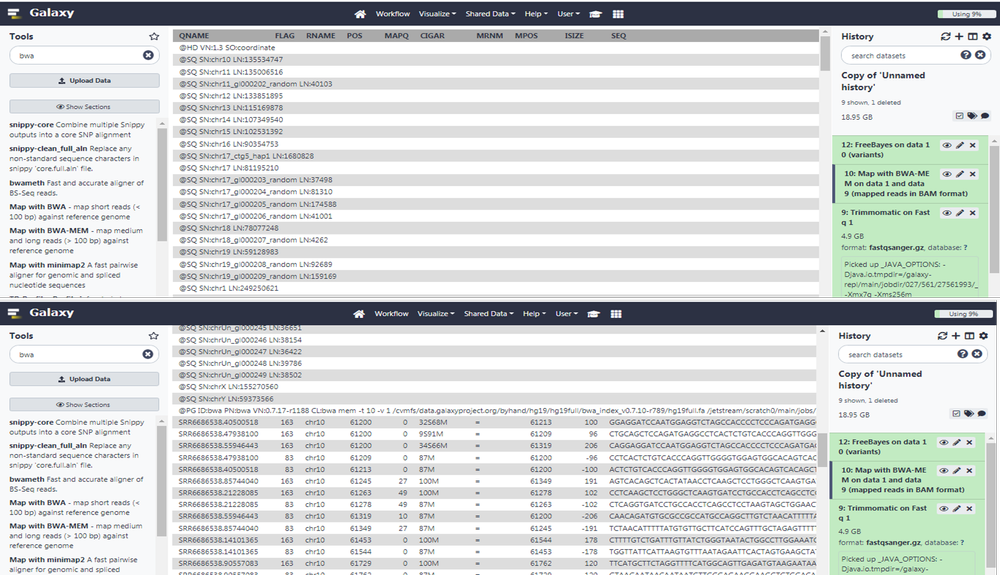Open the tutorials graduation cap icon in upper masthead
This screenshot has width=1000, height=575.
[x=595, y=14]
